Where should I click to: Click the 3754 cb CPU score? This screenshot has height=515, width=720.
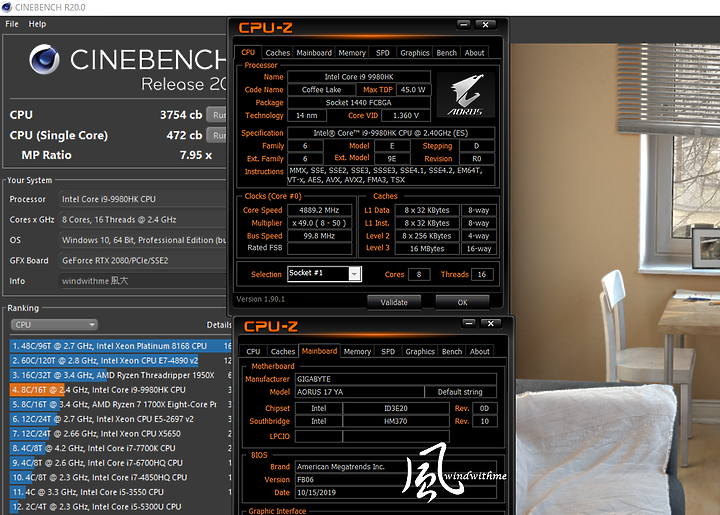tap(181, 115)
